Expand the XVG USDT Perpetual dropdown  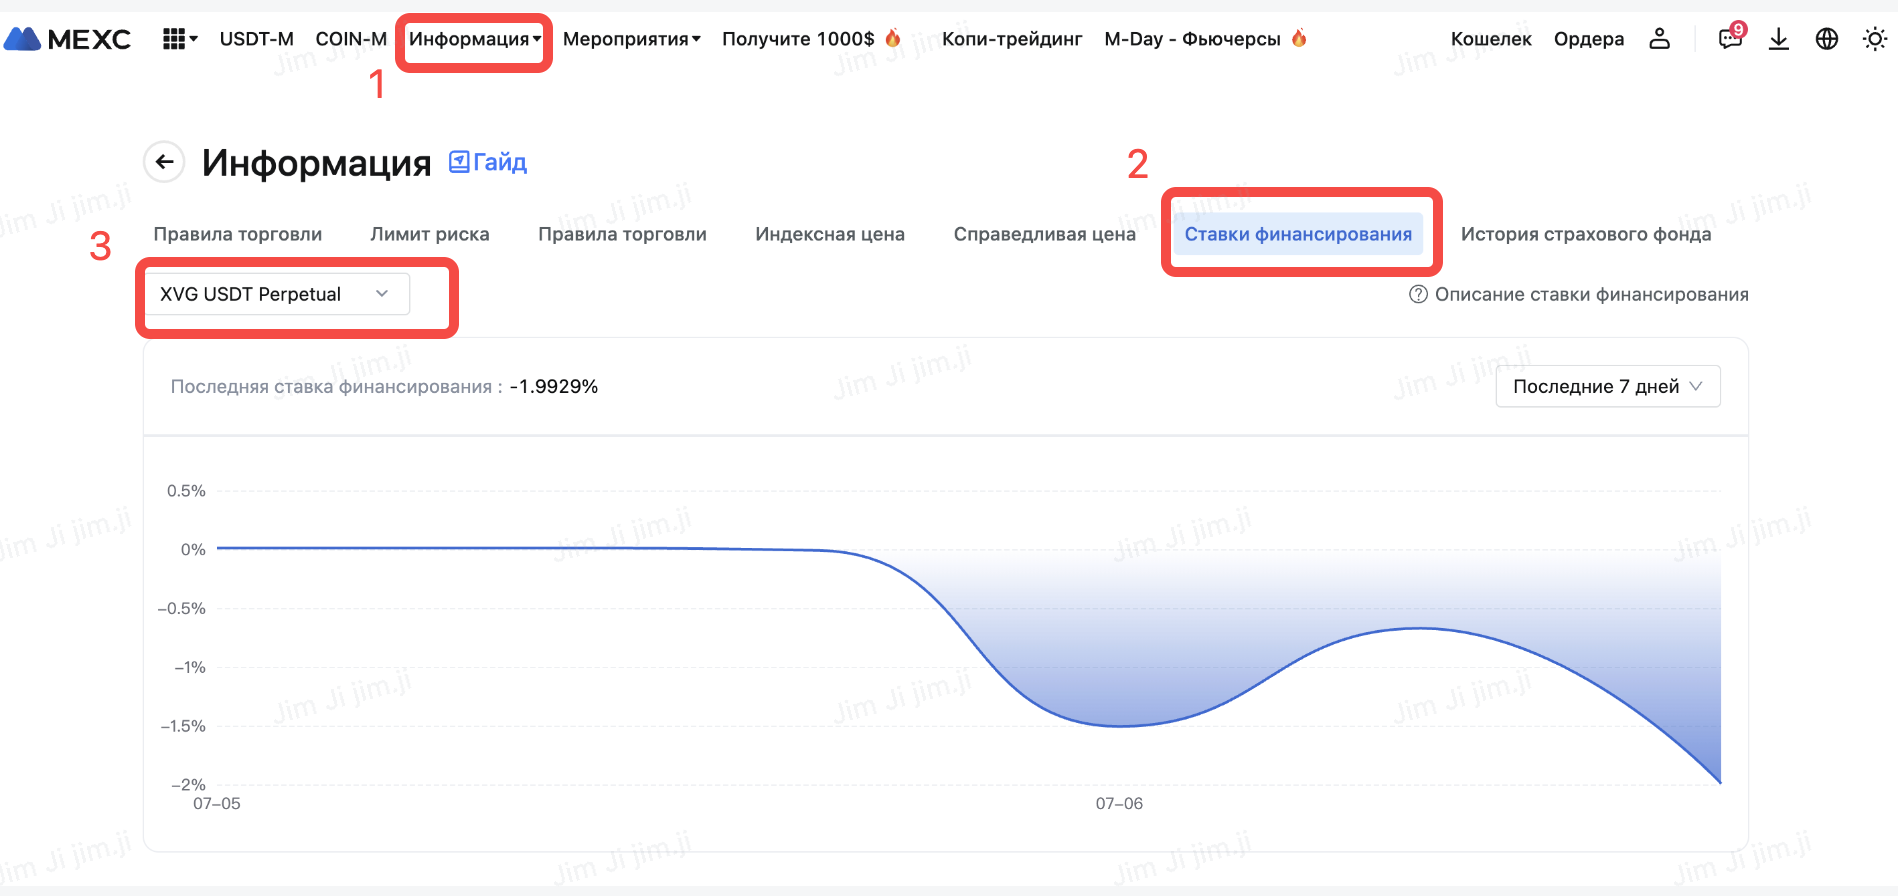[x=275, y=294]
